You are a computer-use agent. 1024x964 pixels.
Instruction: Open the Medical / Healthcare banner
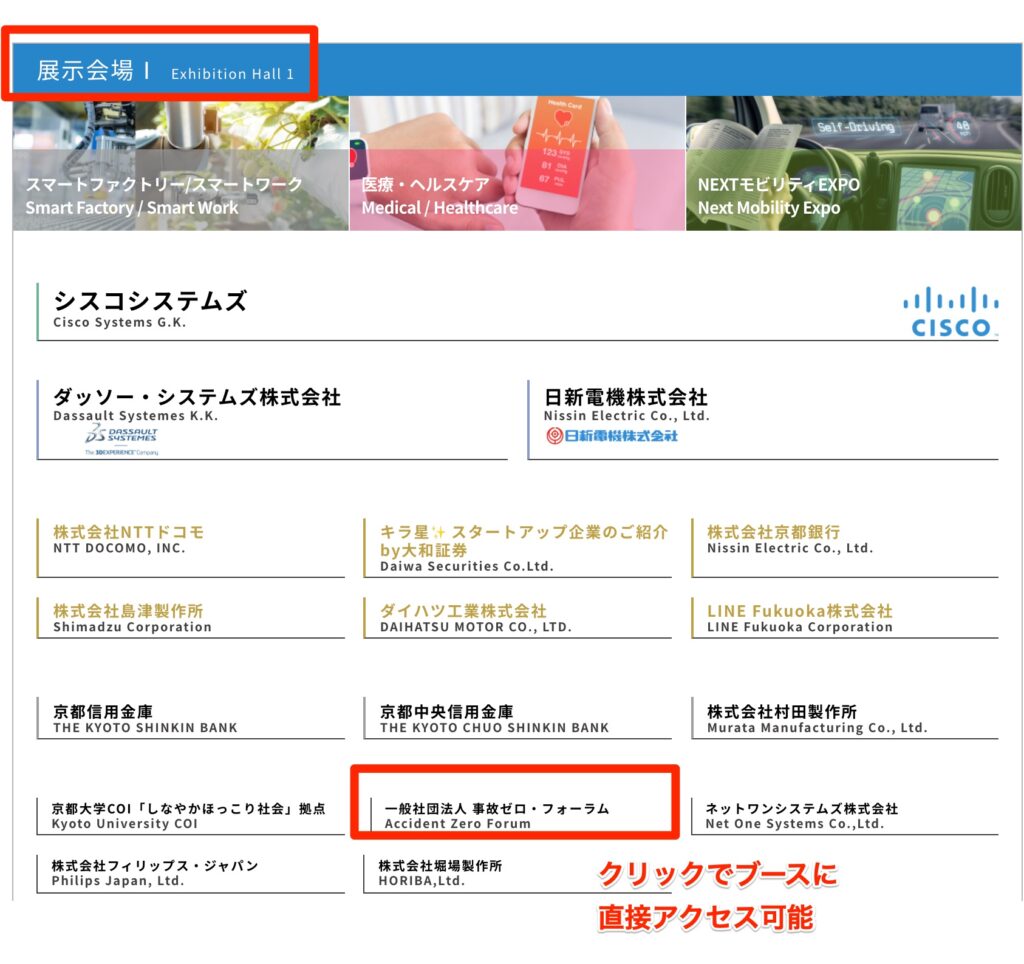(516, 164)
